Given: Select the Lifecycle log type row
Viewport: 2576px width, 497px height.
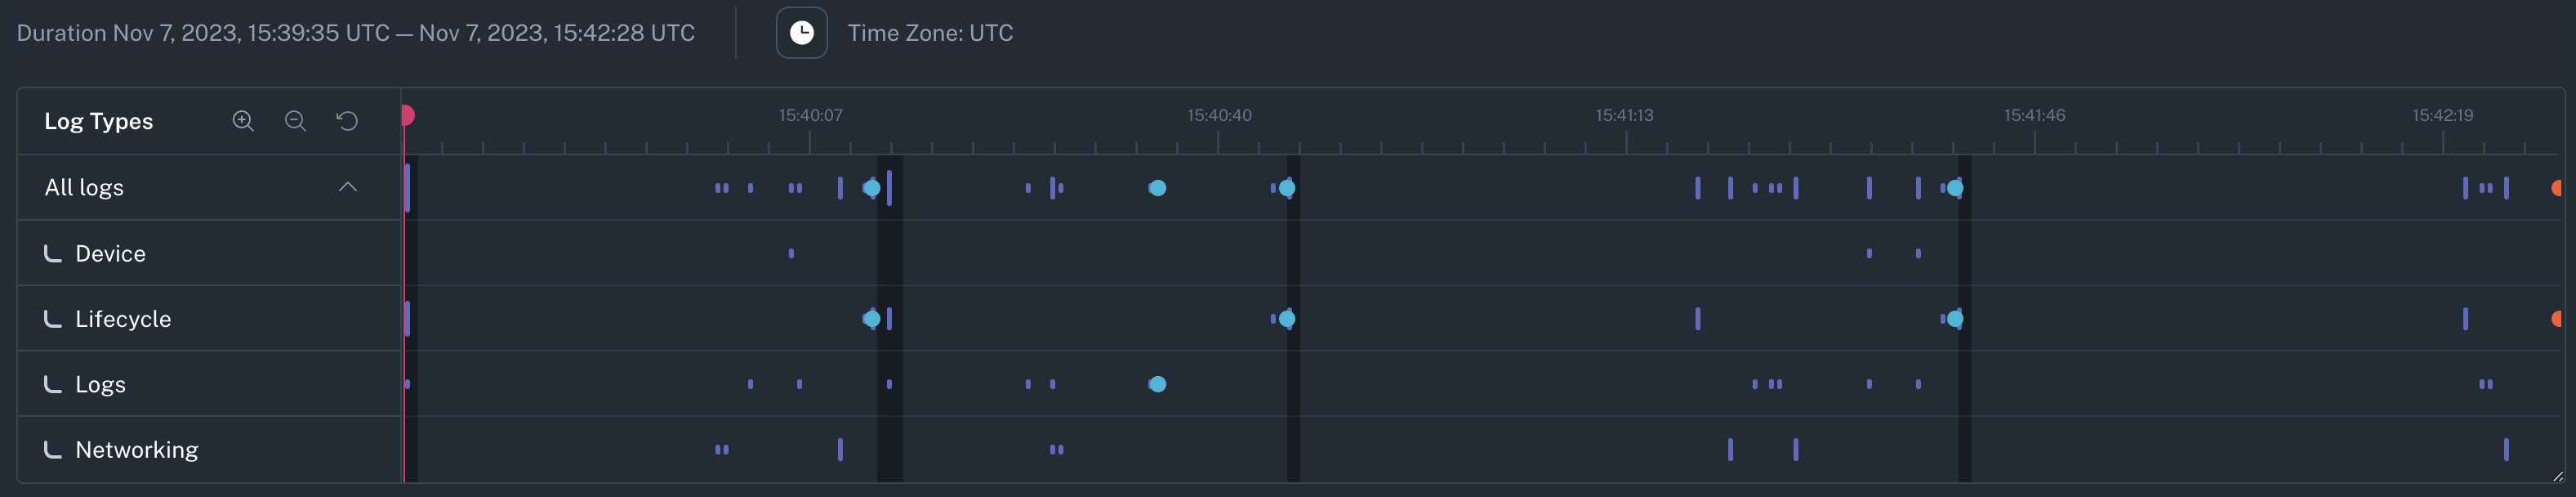Looking at the screenshot, I should pyautogui.click(x=123, y=319).
